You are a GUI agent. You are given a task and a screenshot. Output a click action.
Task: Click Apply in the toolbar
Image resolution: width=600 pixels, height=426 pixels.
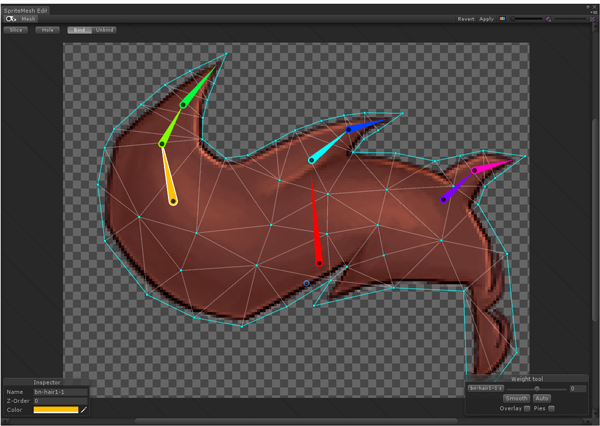click(x=486, y=19)
